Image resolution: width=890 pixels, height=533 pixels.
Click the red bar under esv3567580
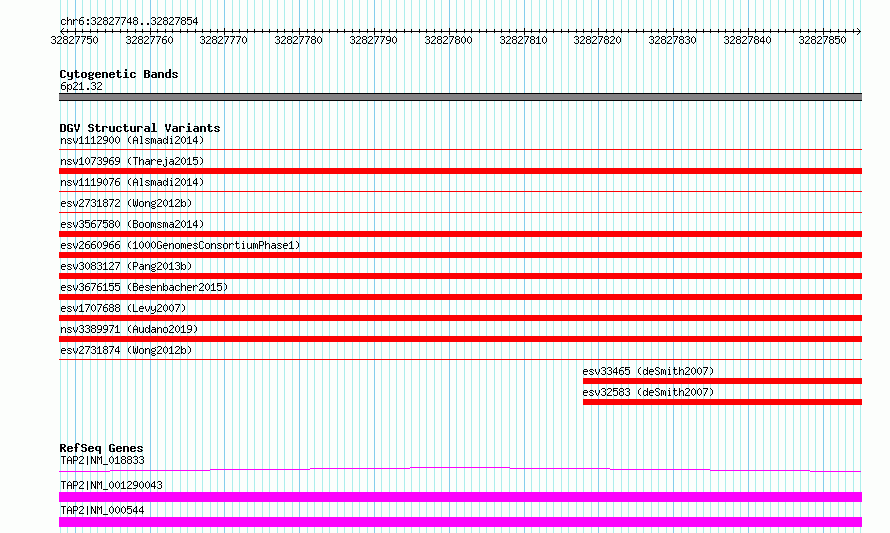pyautogui.click(x=460, y=234)
